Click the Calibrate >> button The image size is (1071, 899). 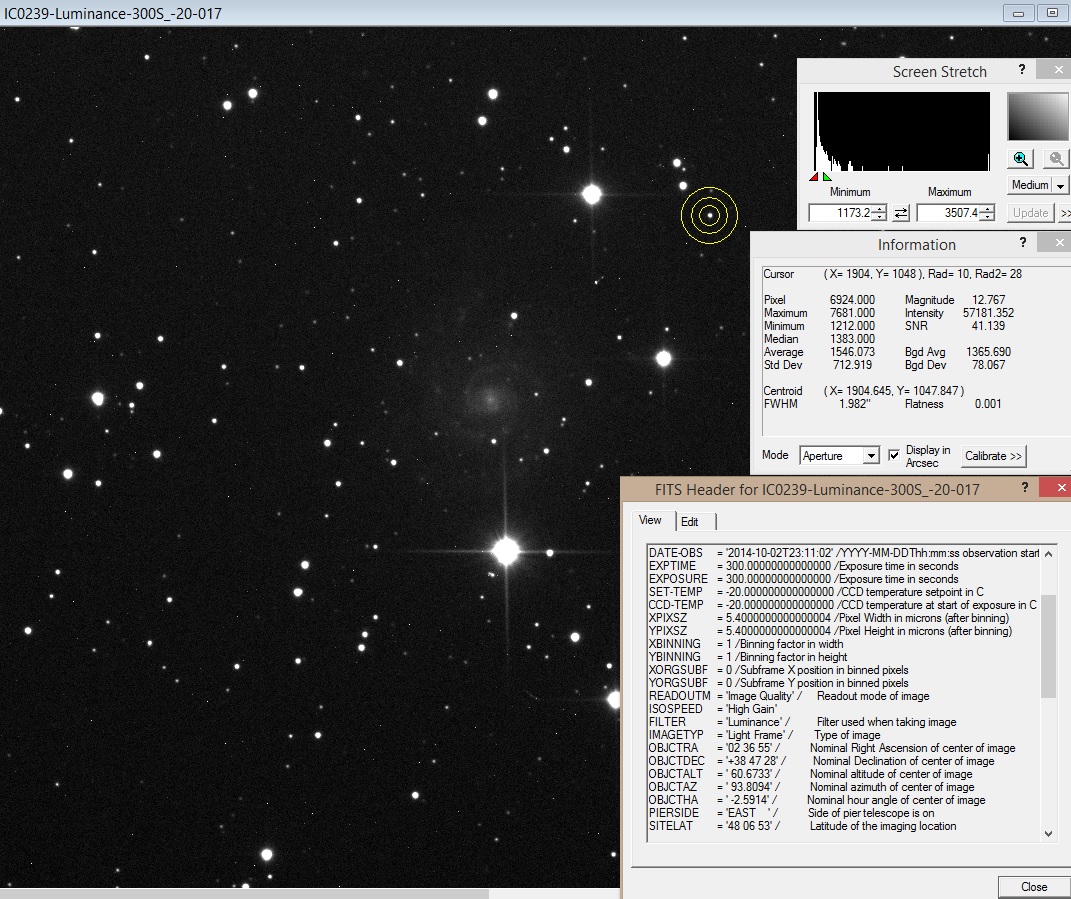click(993, 455)
